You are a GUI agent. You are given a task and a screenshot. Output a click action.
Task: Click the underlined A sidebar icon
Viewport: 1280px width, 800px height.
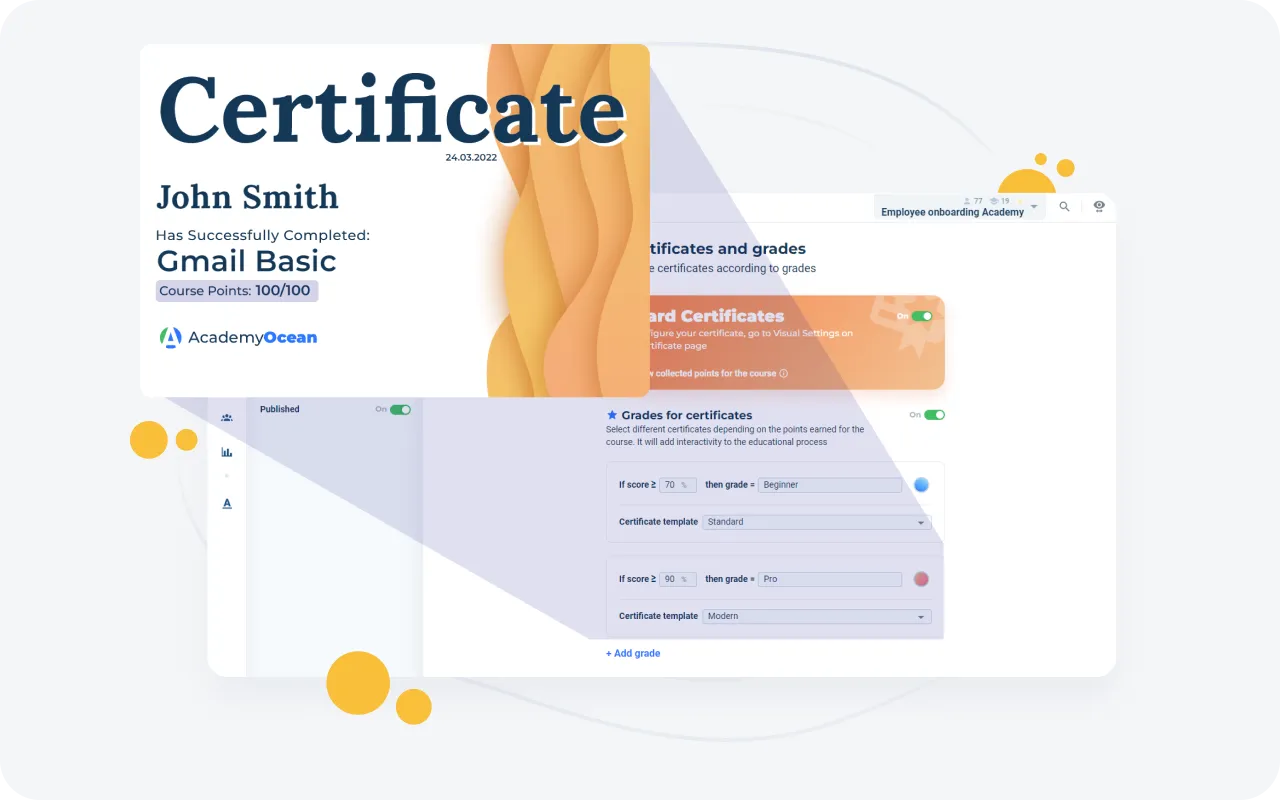point(227,503)
